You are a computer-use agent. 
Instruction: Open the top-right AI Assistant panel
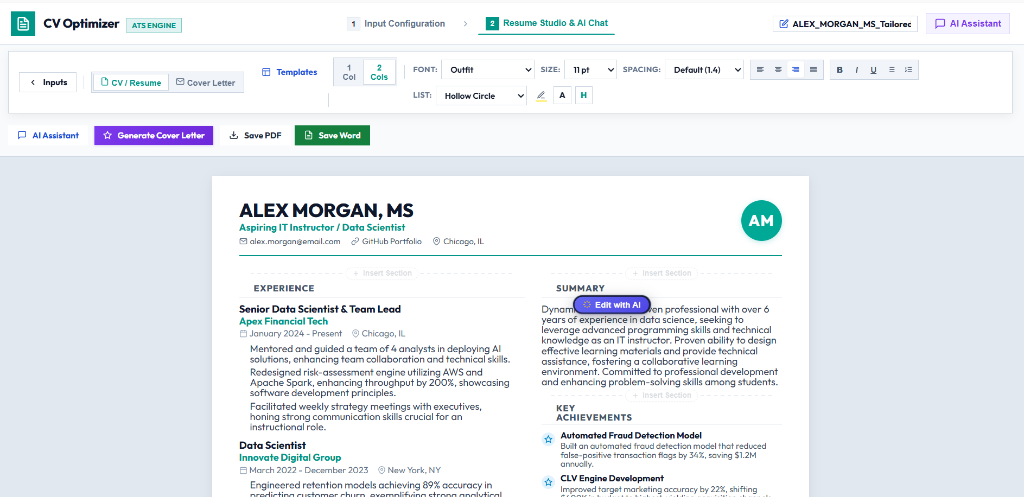coord(968,24)
